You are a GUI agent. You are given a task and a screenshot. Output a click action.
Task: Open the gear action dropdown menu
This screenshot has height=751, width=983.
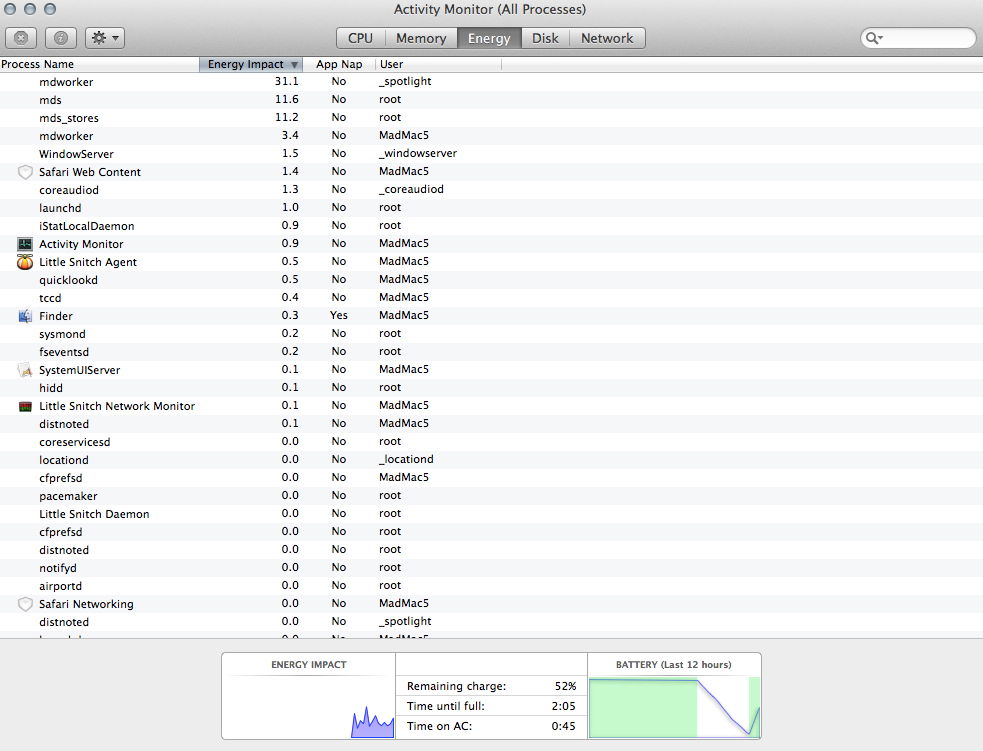105,38
